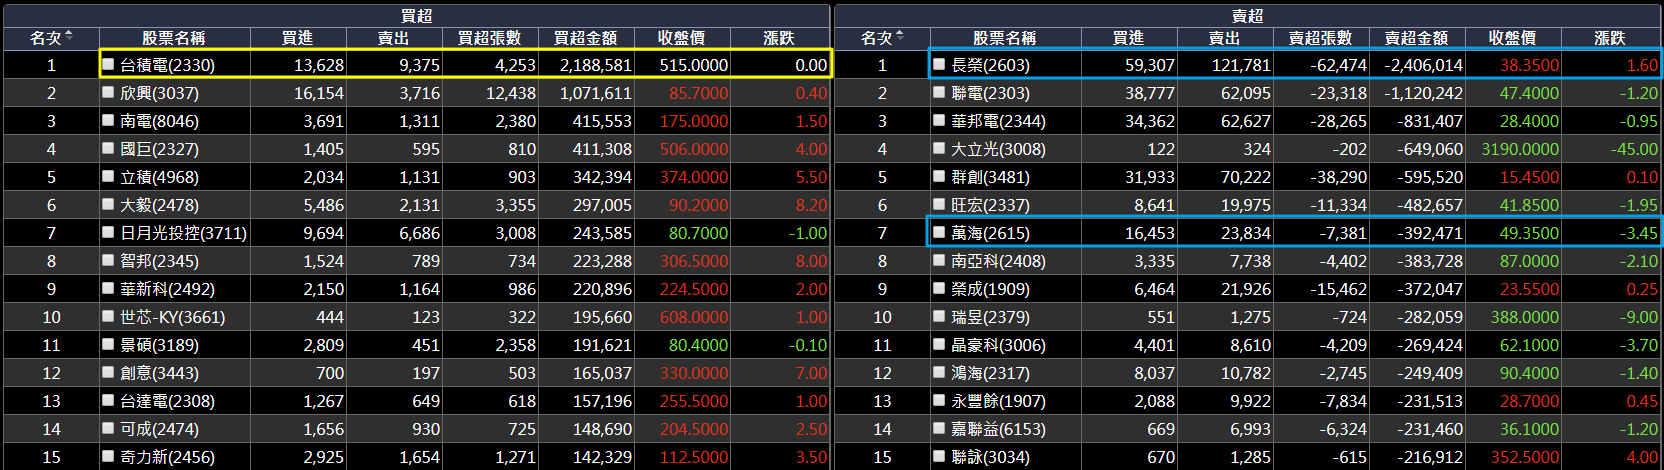Click 賣出 column header in 賣超 table
This screenshot has width=1664, height=470.
pos(1225,38)
